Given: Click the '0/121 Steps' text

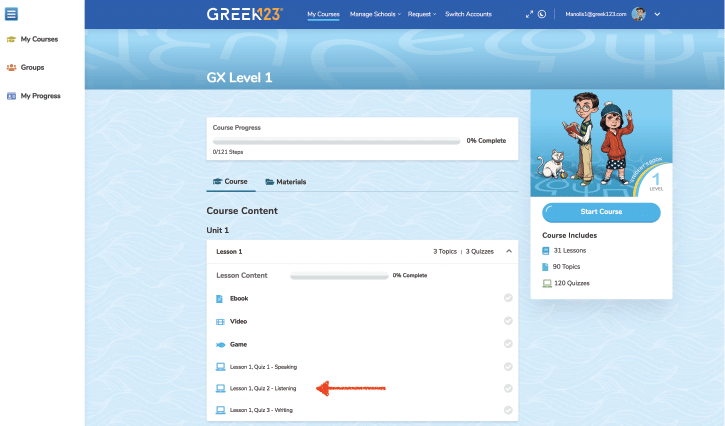Looking at the screenshot, I should coord(228,152).
